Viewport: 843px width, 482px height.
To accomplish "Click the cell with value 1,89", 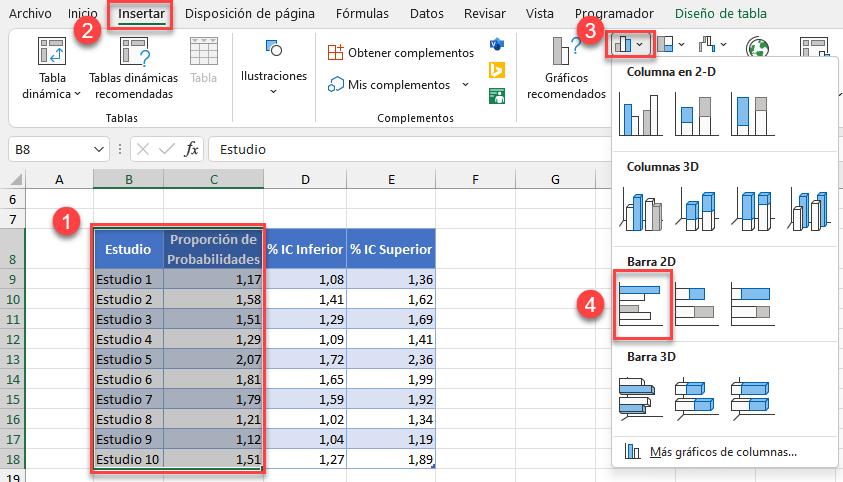I will tap(391, 459).
